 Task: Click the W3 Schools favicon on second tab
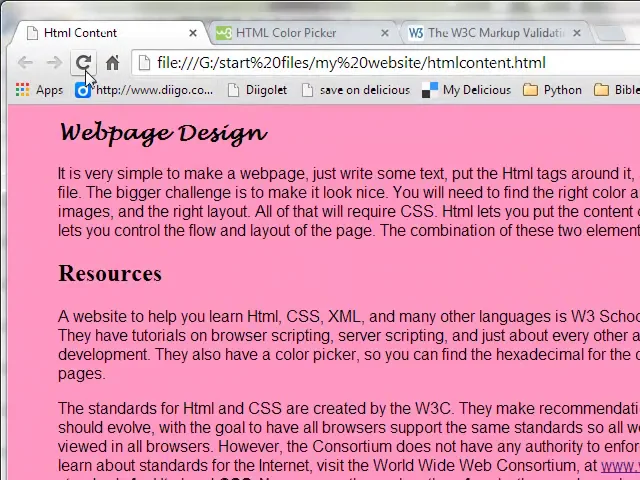click(x=224, y=33)
